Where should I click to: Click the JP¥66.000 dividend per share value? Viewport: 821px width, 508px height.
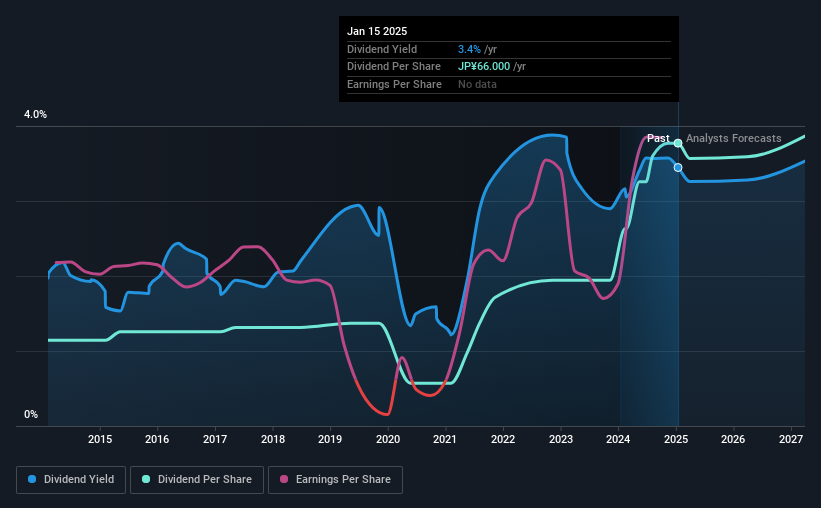pyautogui.click(x=484, y=67)
